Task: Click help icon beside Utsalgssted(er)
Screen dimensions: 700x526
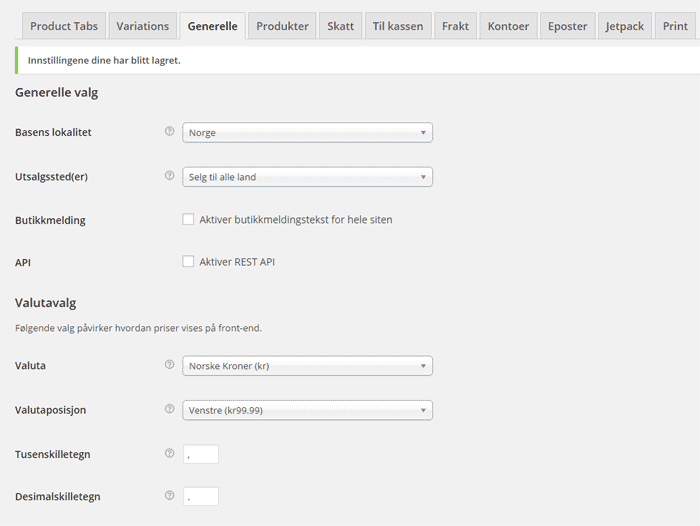Action: pyautogui.click(x=169, y=176)
